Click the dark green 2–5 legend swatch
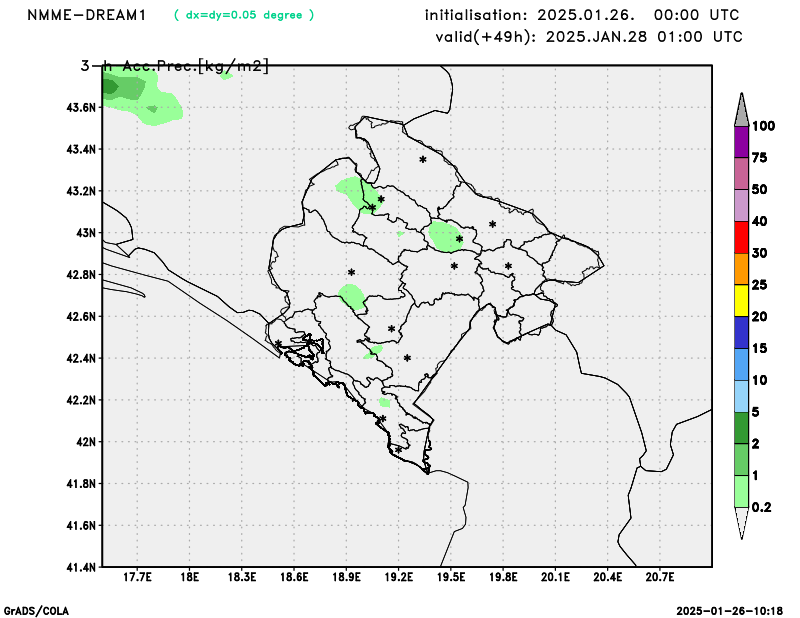 click(741, 428)
